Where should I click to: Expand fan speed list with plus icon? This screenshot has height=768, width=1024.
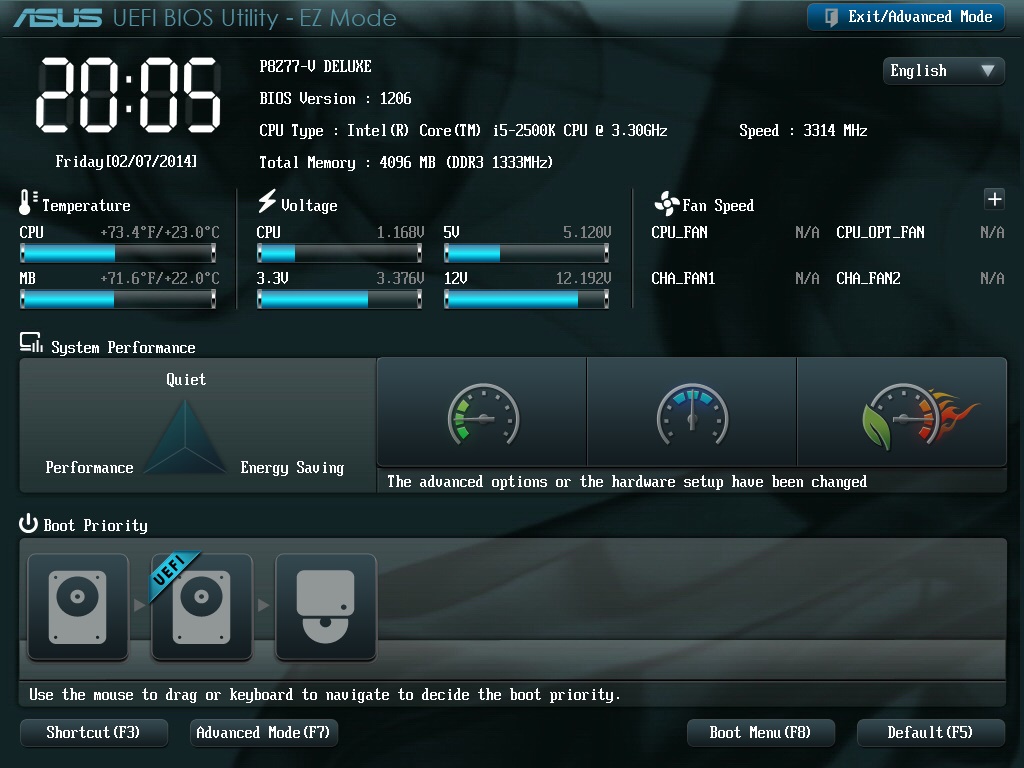click(x=994, y=199)
